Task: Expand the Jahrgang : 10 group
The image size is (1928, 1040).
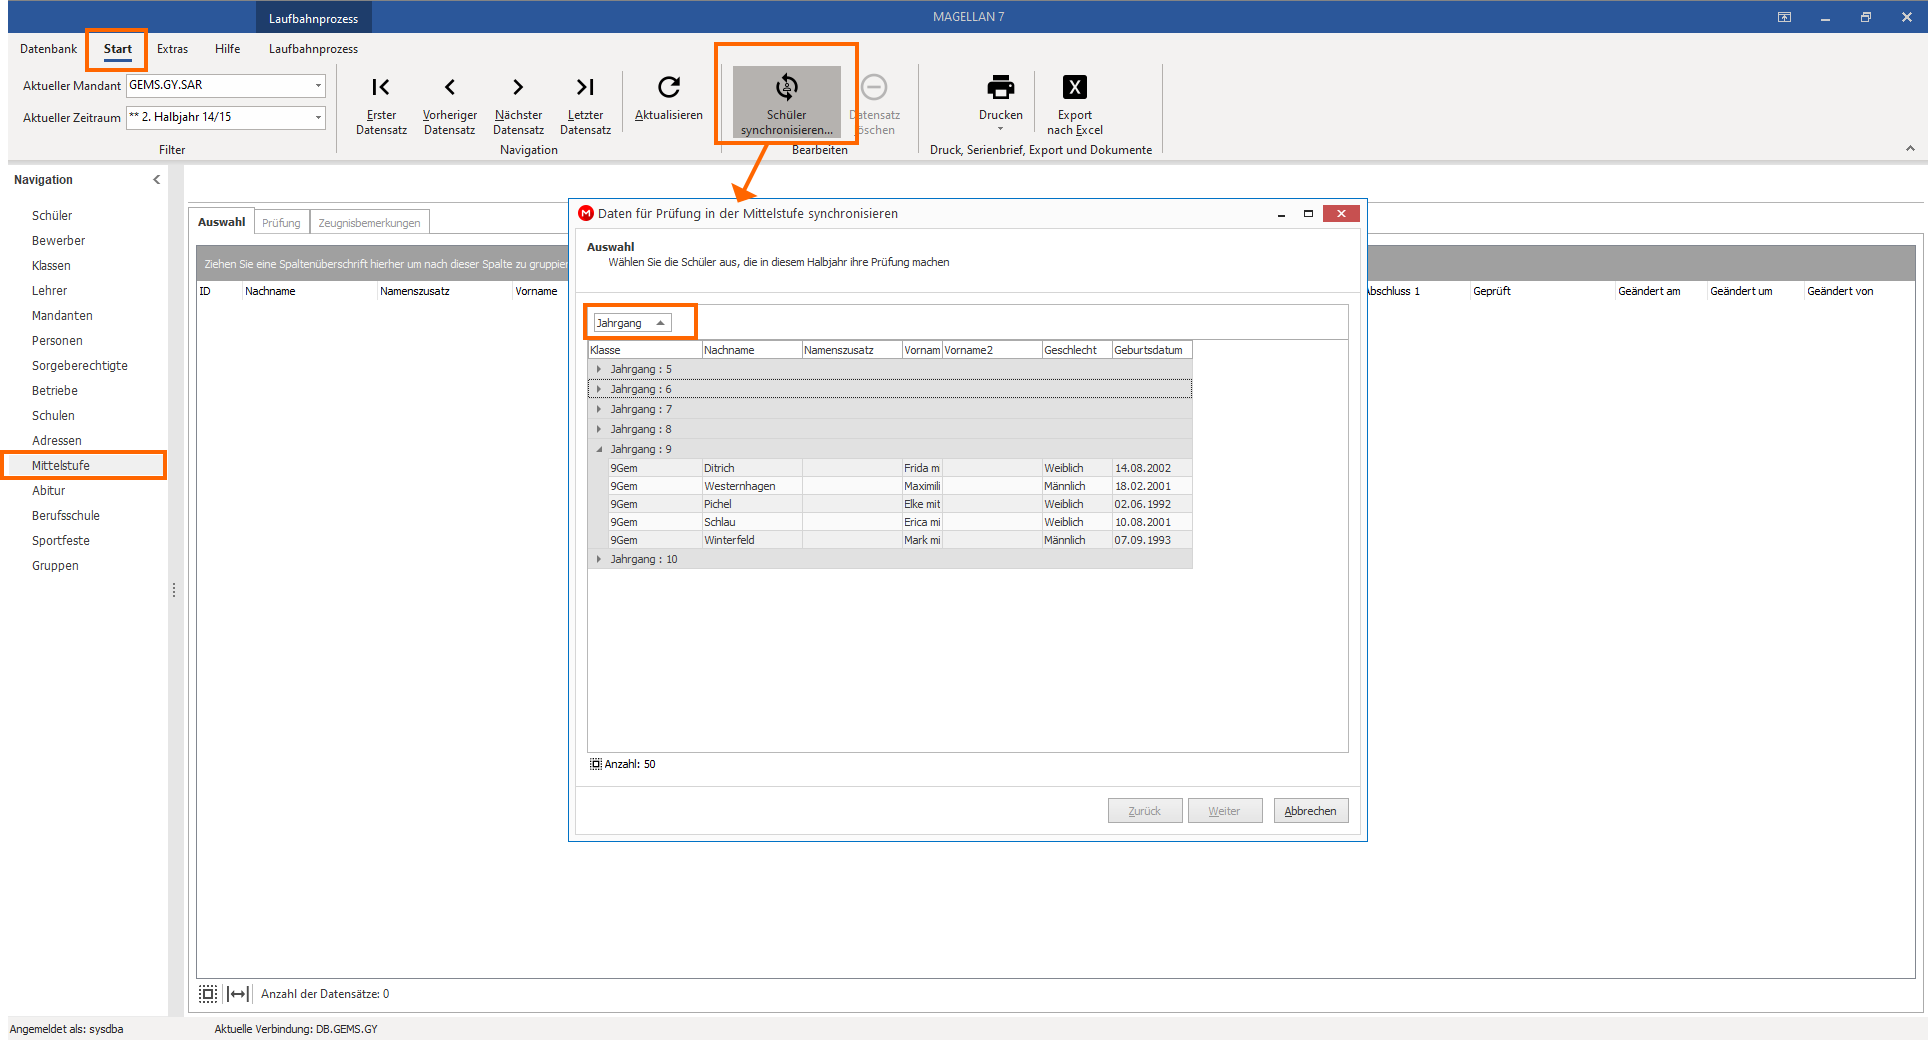Action: 599,559
